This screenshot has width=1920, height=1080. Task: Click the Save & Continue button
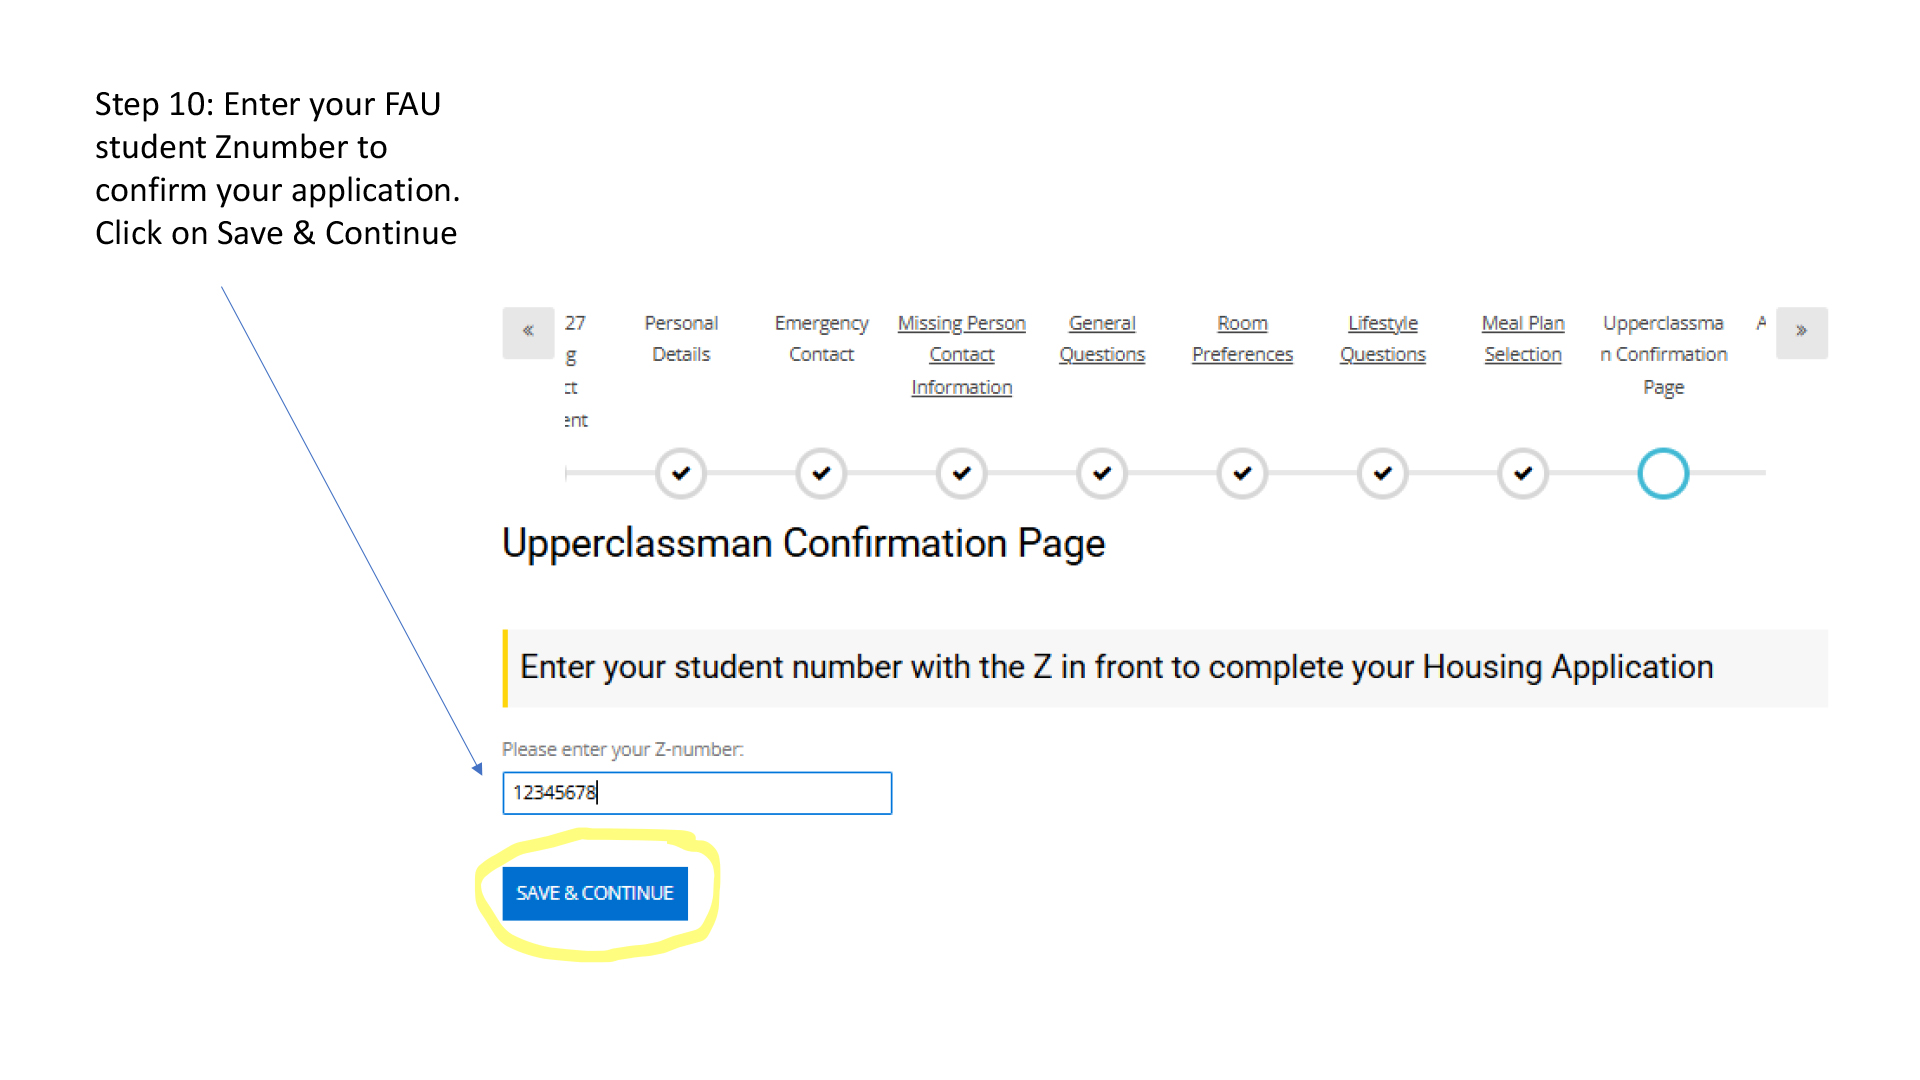coord(594,893)
